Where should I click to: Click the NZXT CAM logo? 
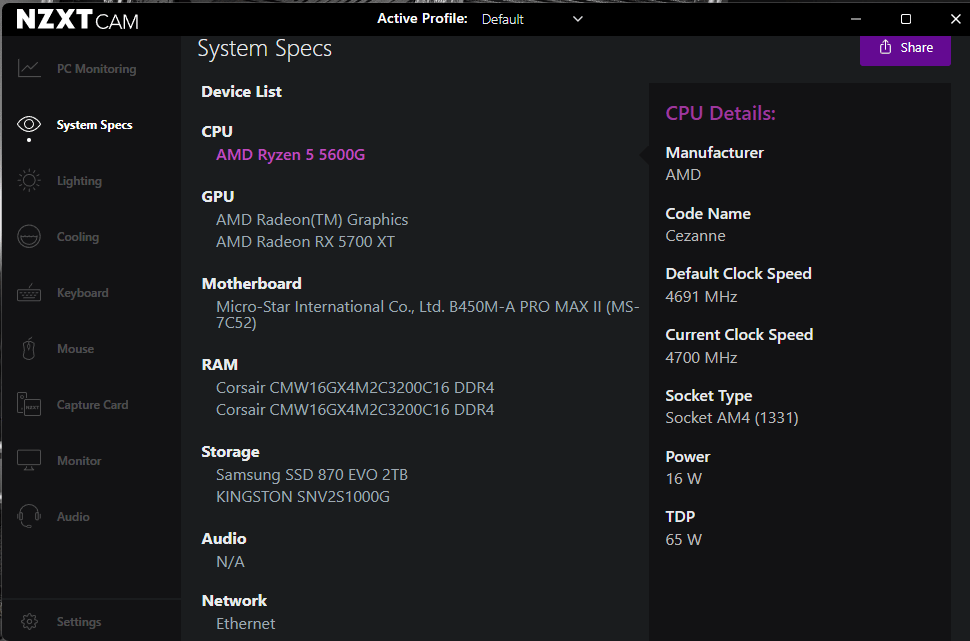[77, 20]
